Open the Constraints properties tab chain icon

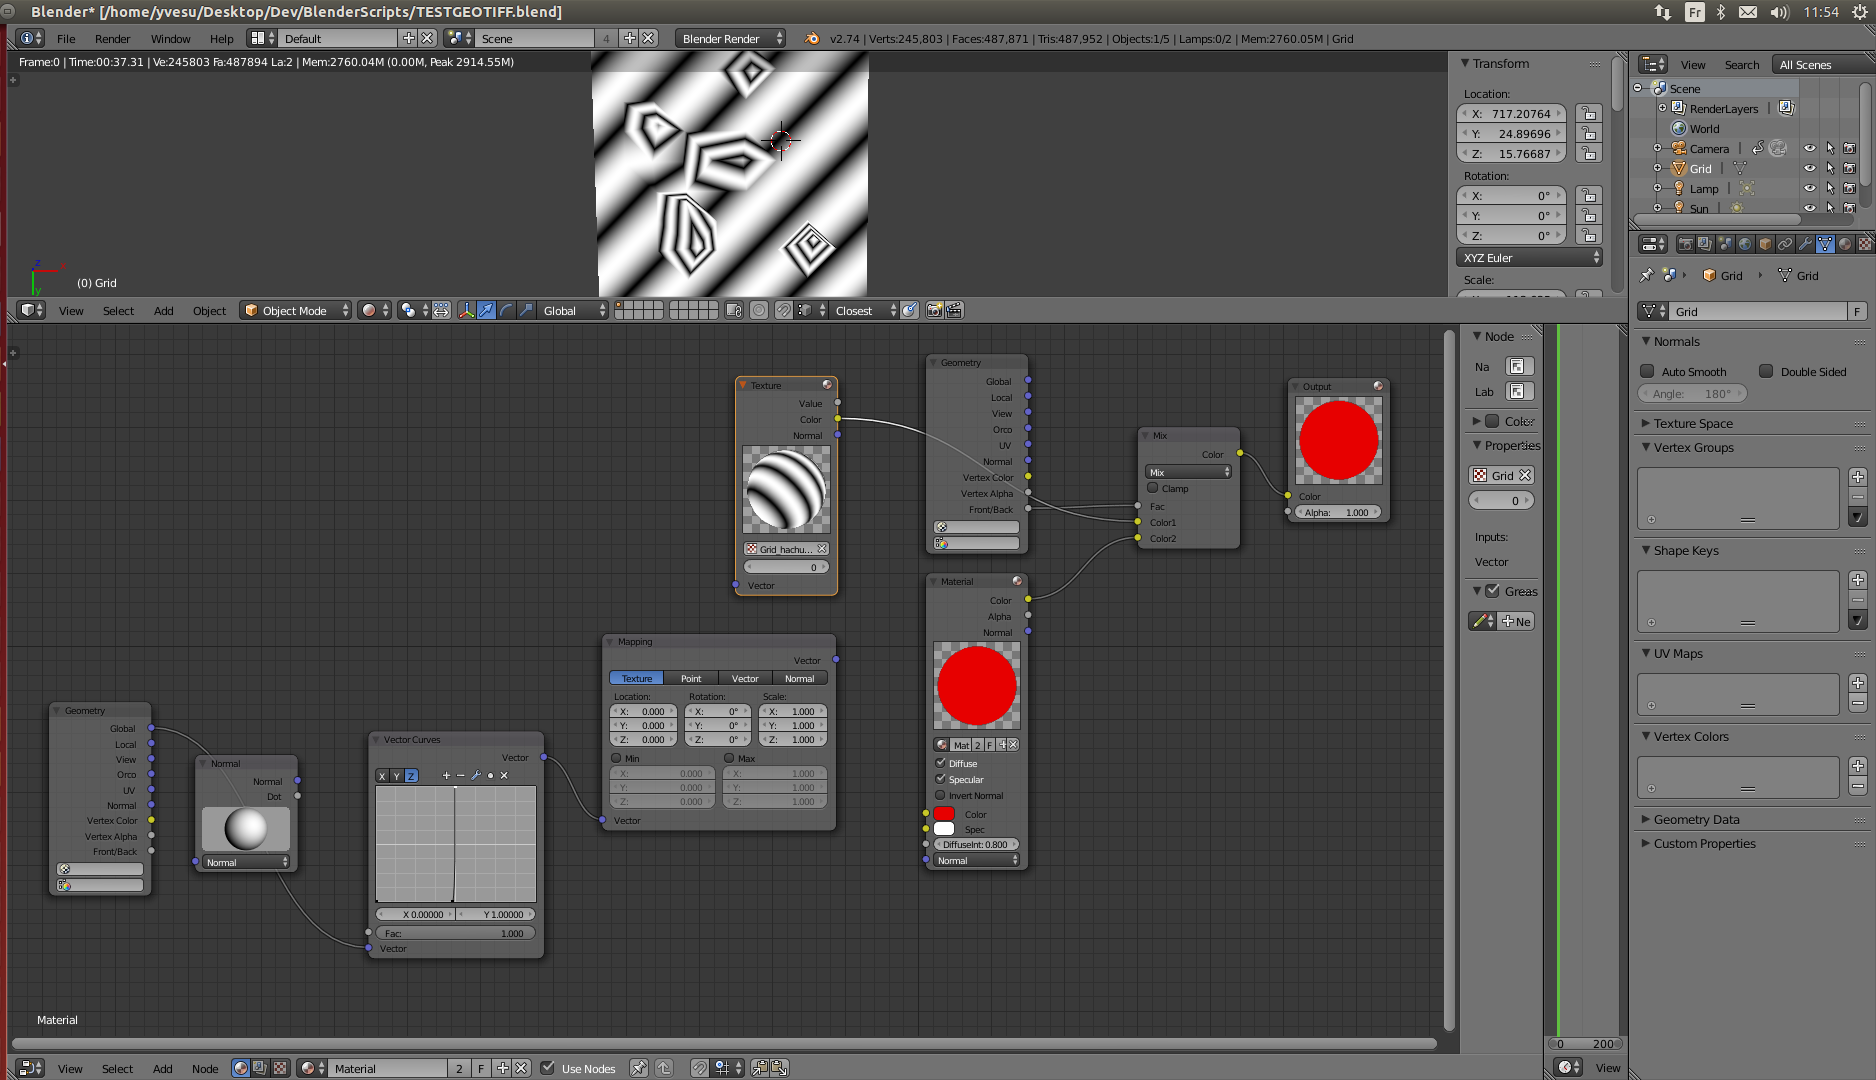(1785, 244)
